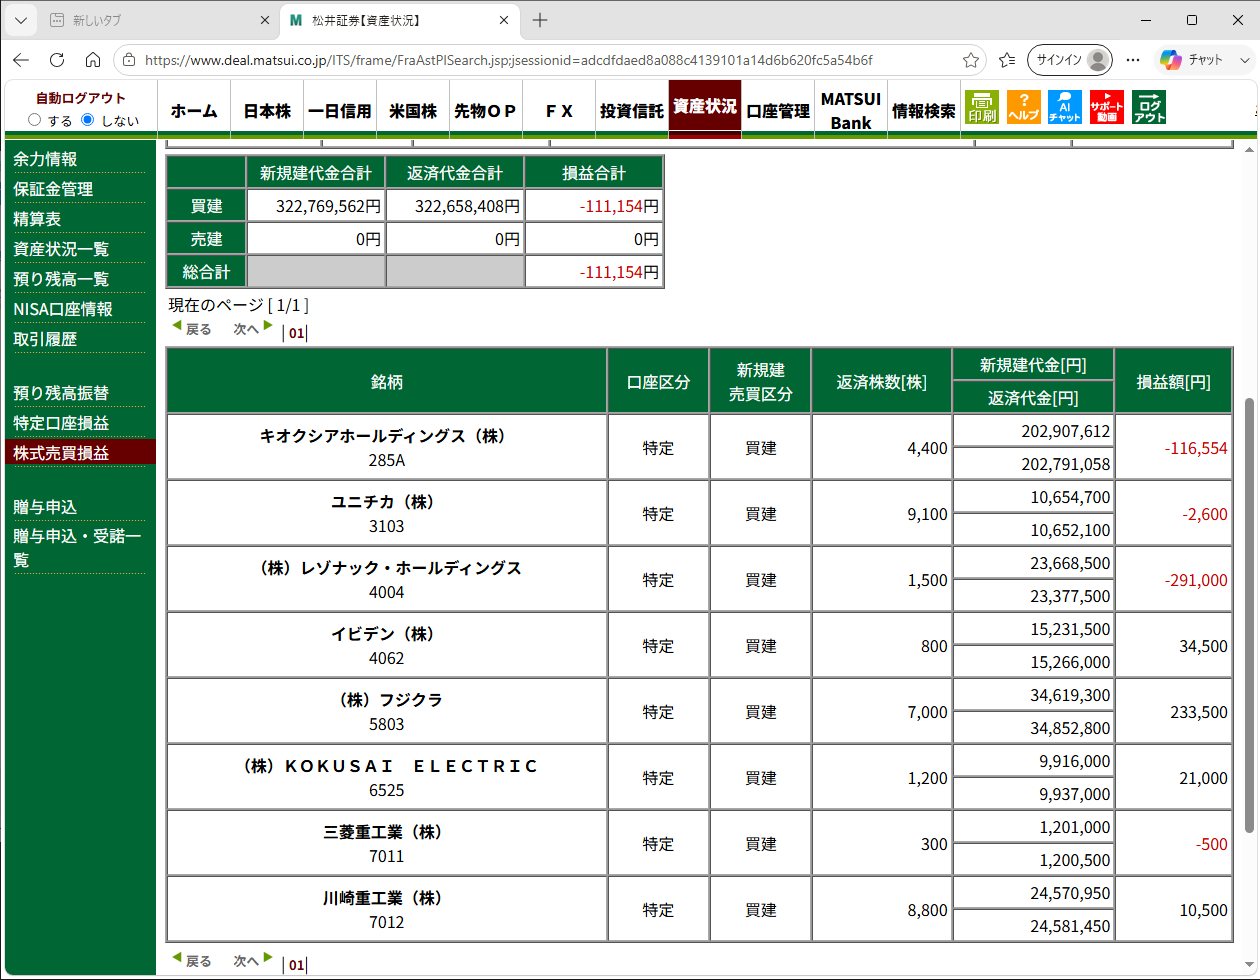
Task: Click the green 印刷 print icon
Action: [981, 107]
